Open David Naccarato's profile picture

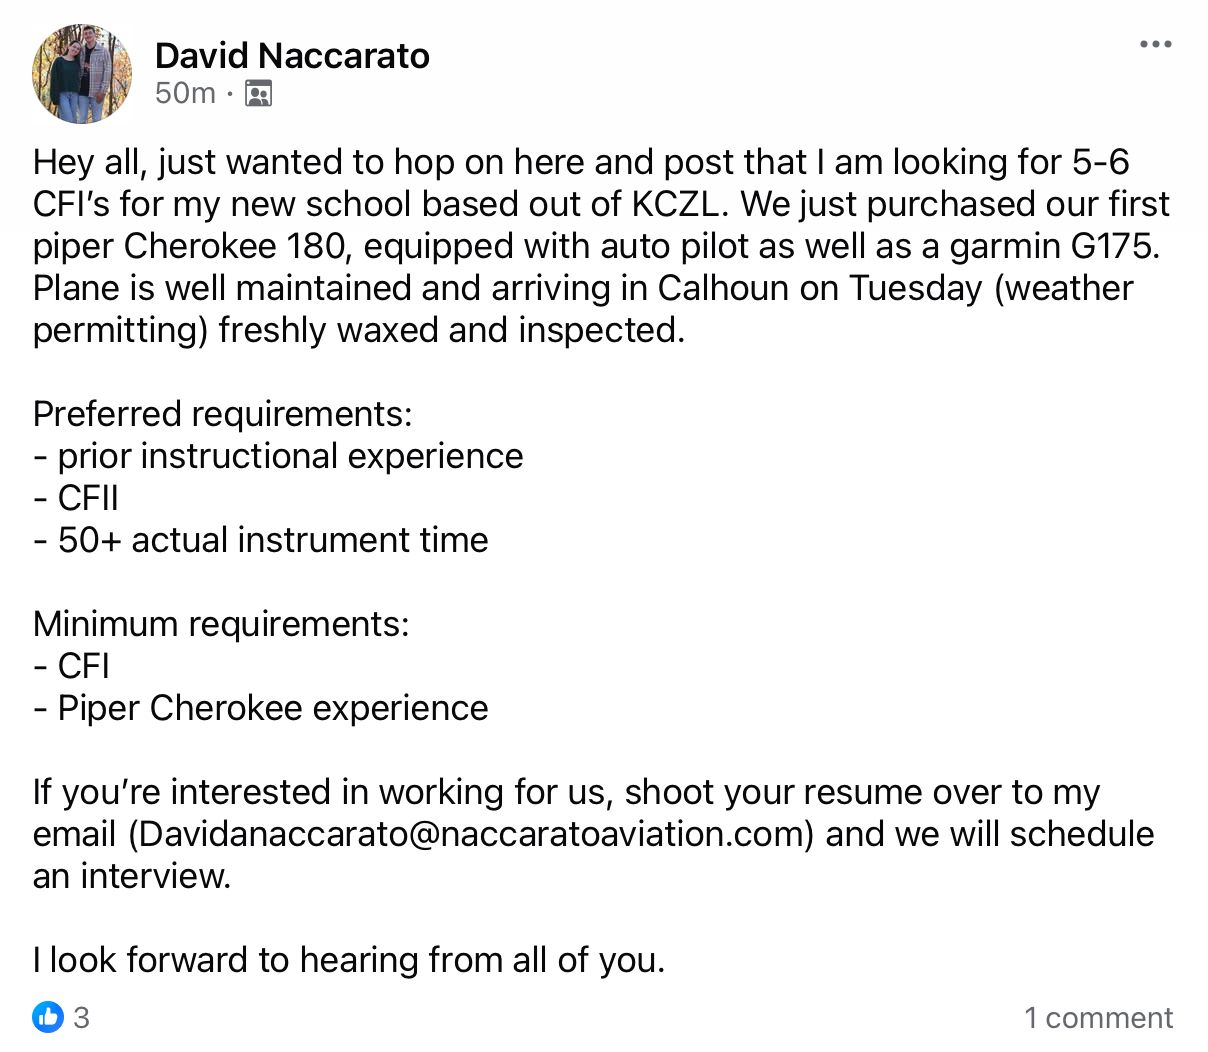[x=82, y=74]
